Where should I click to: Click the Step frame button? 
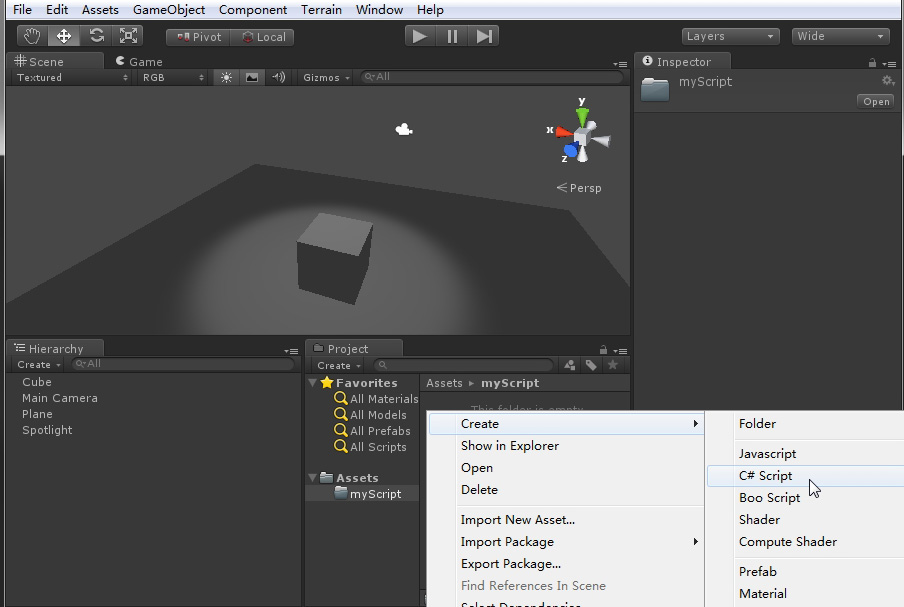484,36
